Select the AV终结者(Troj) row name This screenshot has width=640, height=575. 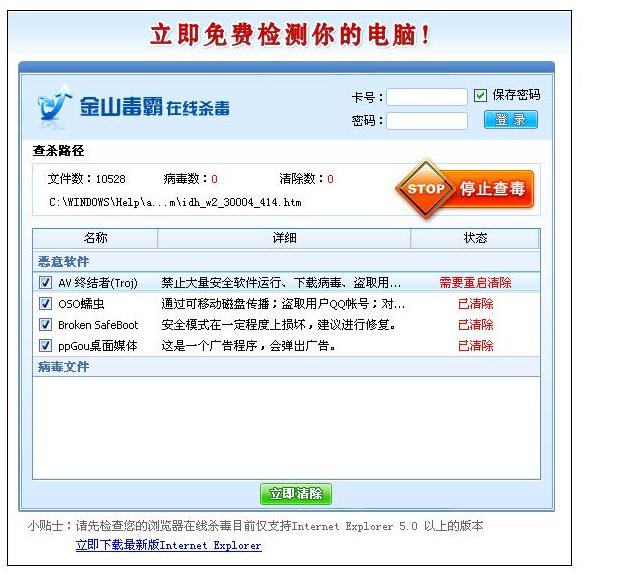[98, 283]
